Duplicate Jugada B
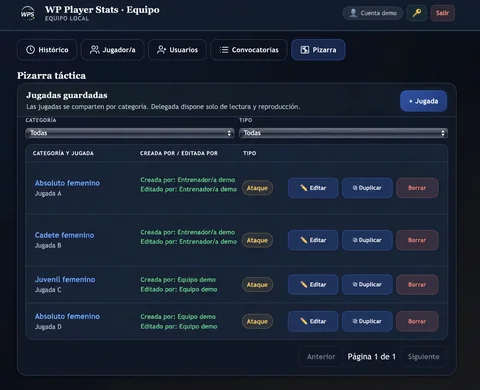 pos(367,240)
